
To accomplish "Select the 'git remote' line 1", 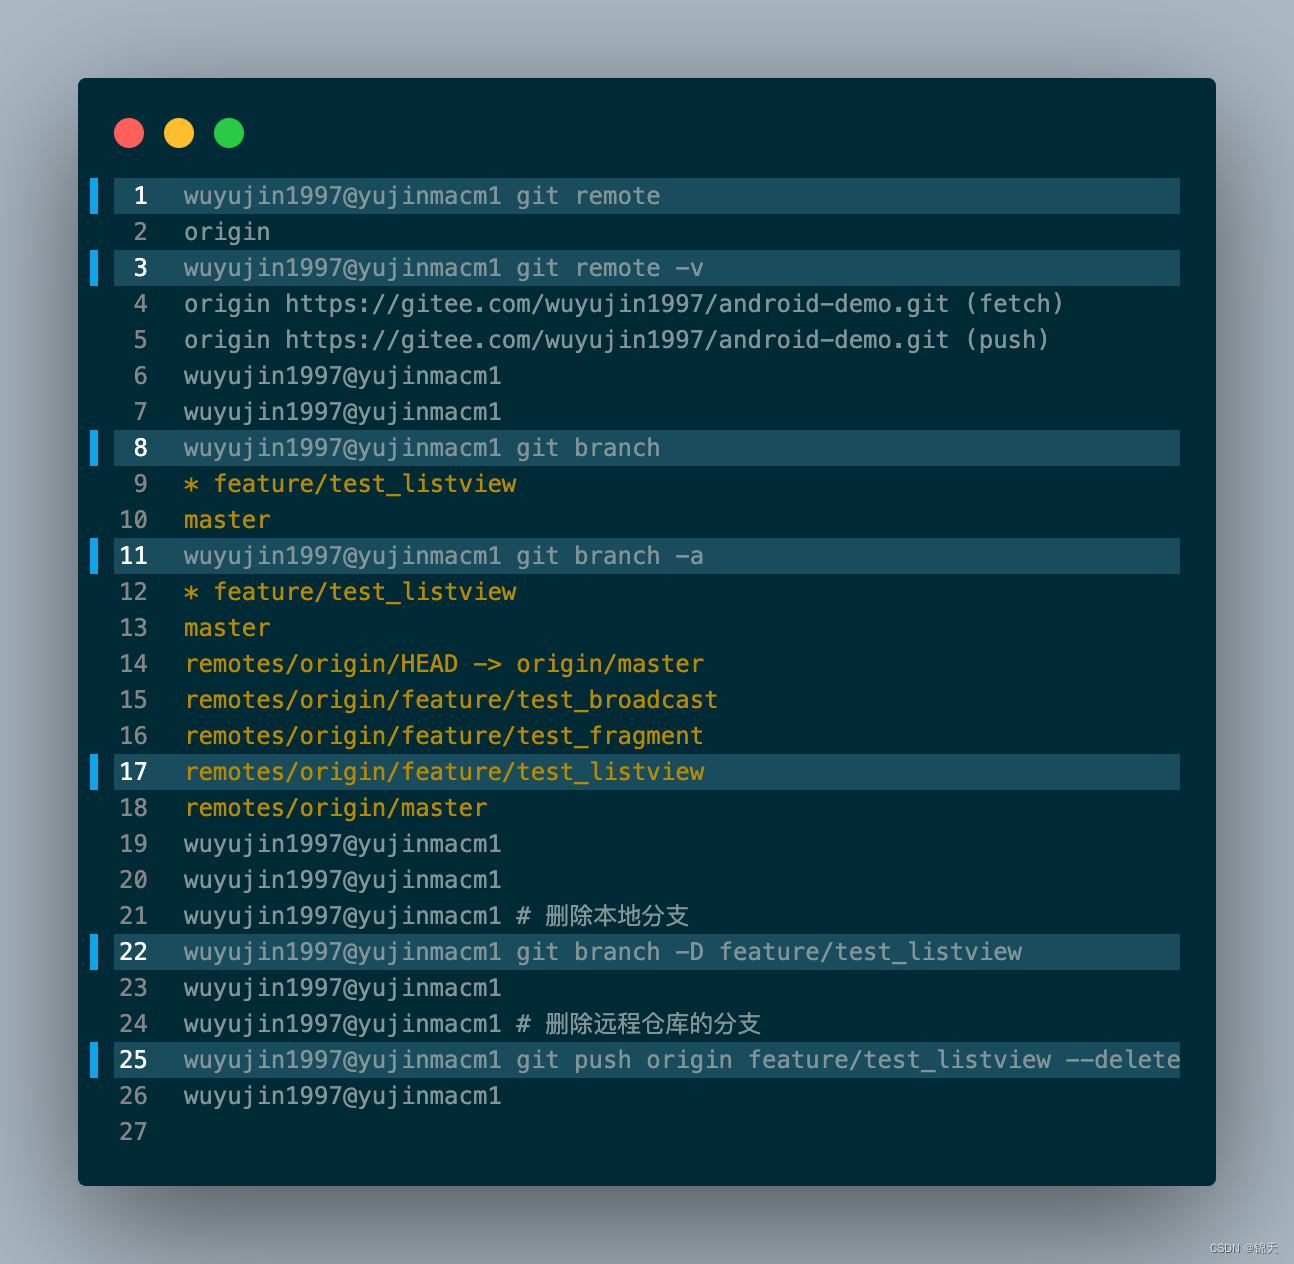I will (647, 196).
